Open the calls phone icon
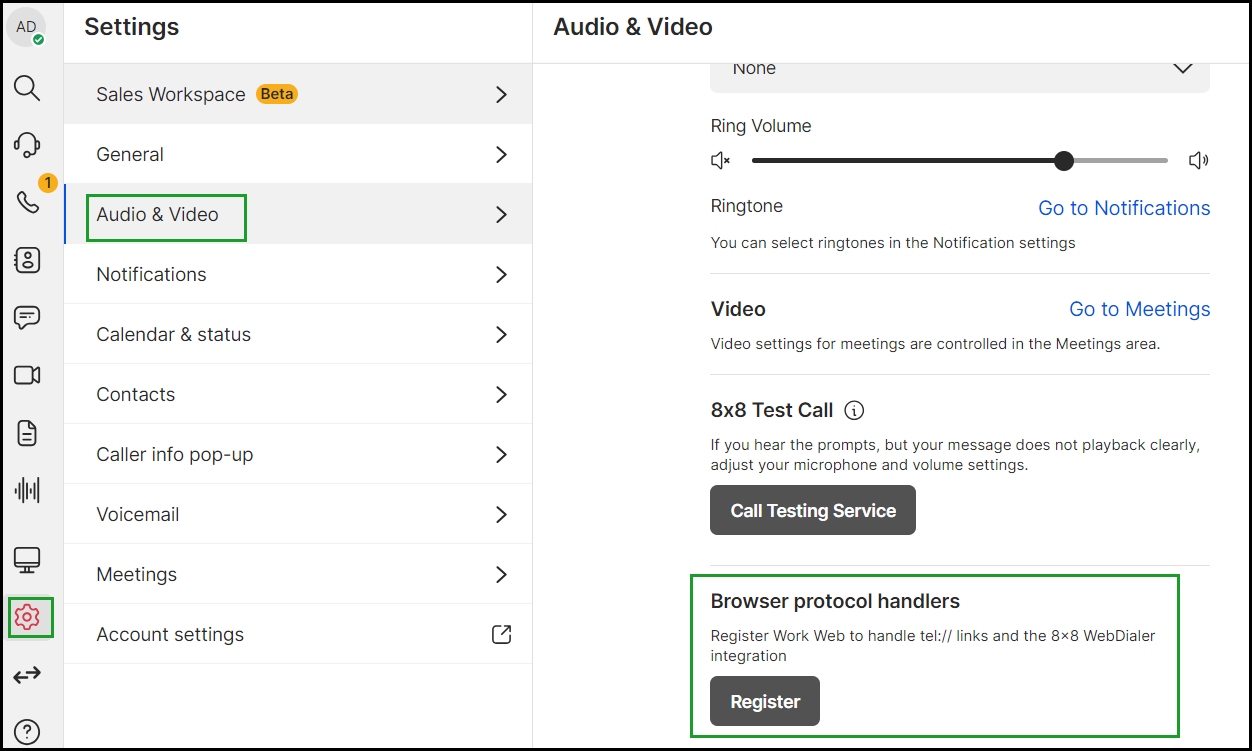1252x751 pixels. point(27,202)
